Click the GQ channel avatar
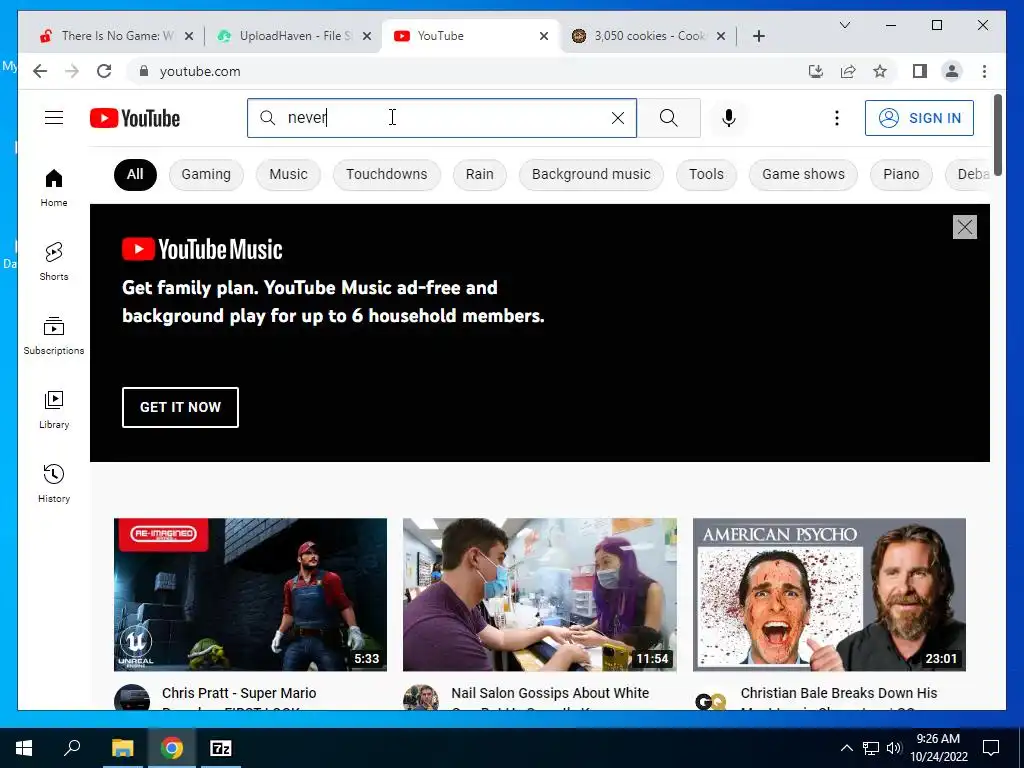 [711, 701]
